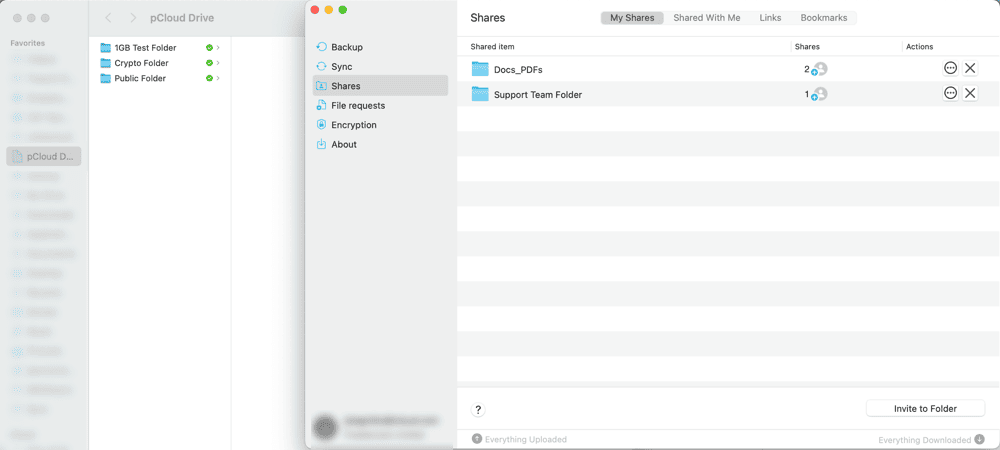This screenshot has height=450, width=1000.
Task: View the 2 users sharing Docs_PDFs
Action: click(816, 69)
